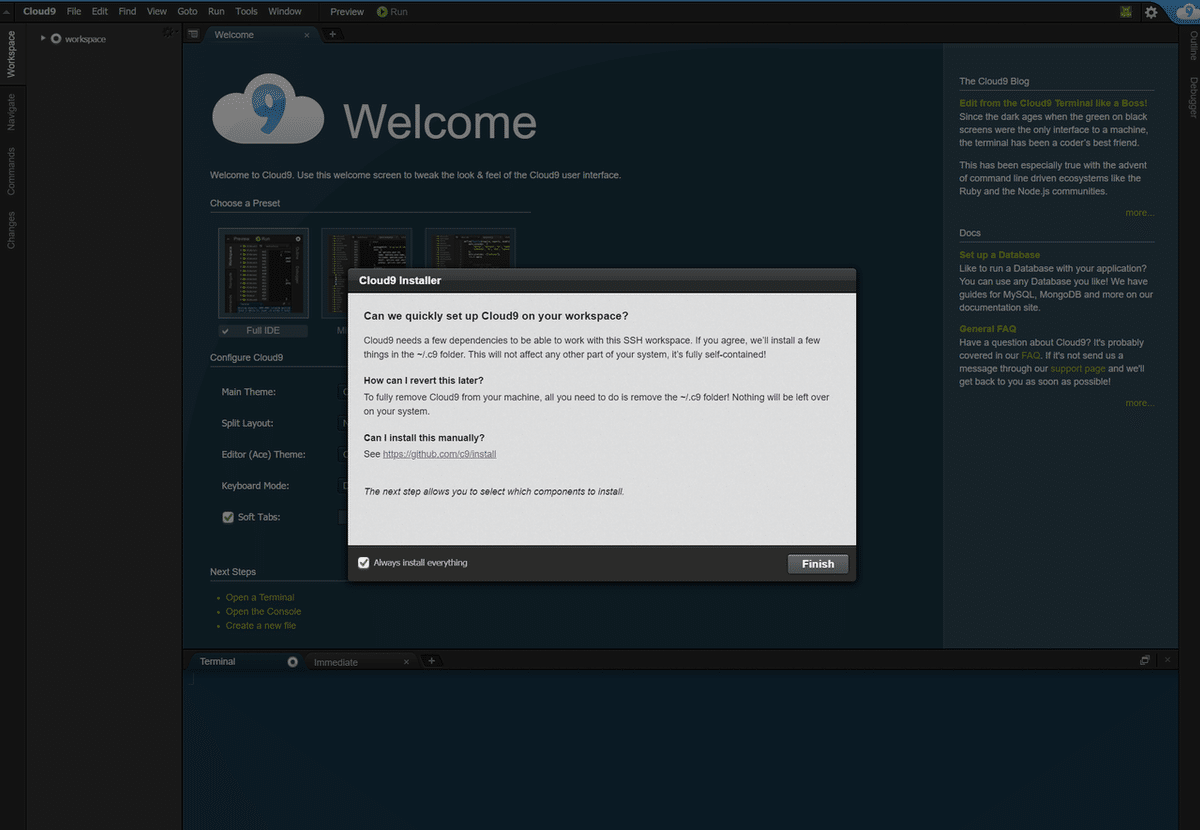Toggle the Soft Tabs checkbox

tap(228, 517)
